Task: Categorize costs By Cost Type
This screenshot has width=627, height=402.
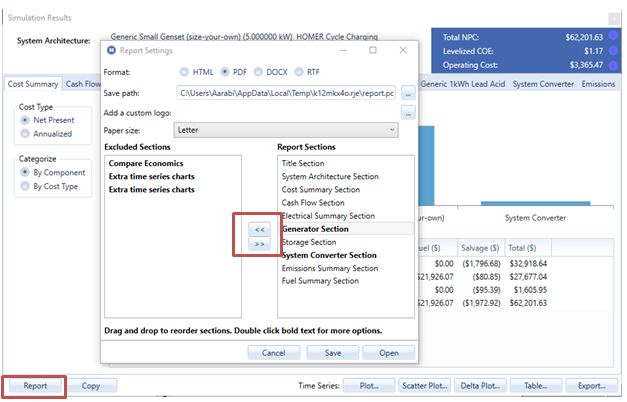Action: [26, 186]
